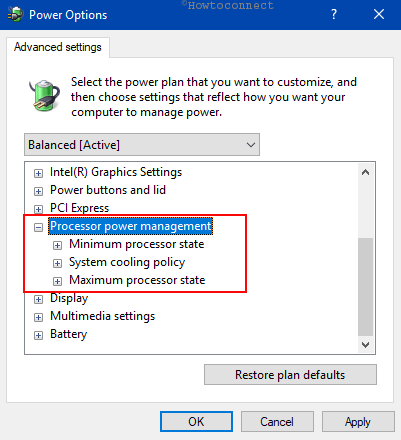
Task: Collapse Processor power management node
Action: 38,227
